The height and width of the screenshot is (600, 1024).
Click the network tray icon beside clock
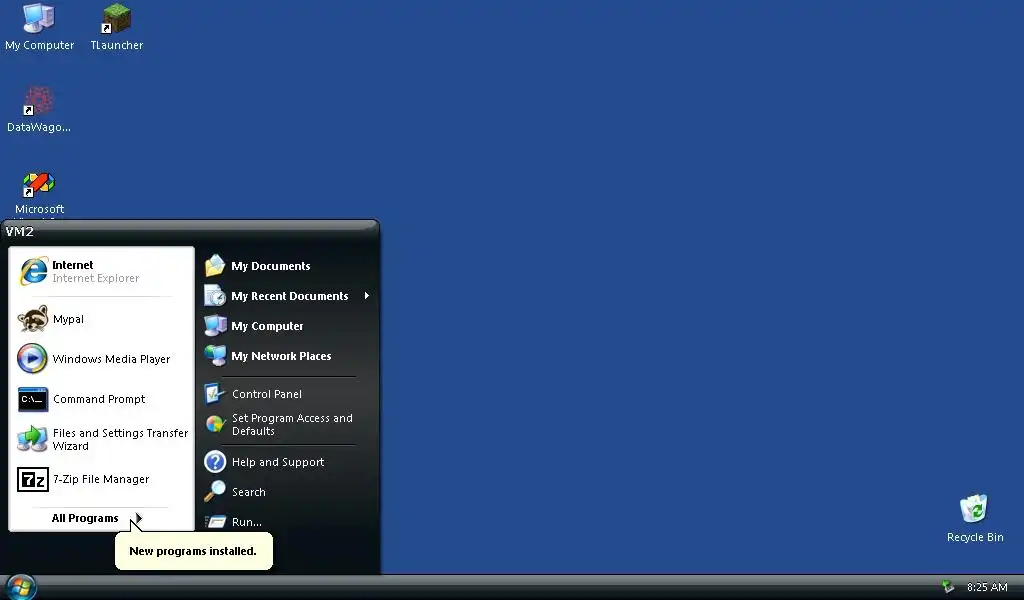coord(948,587)
